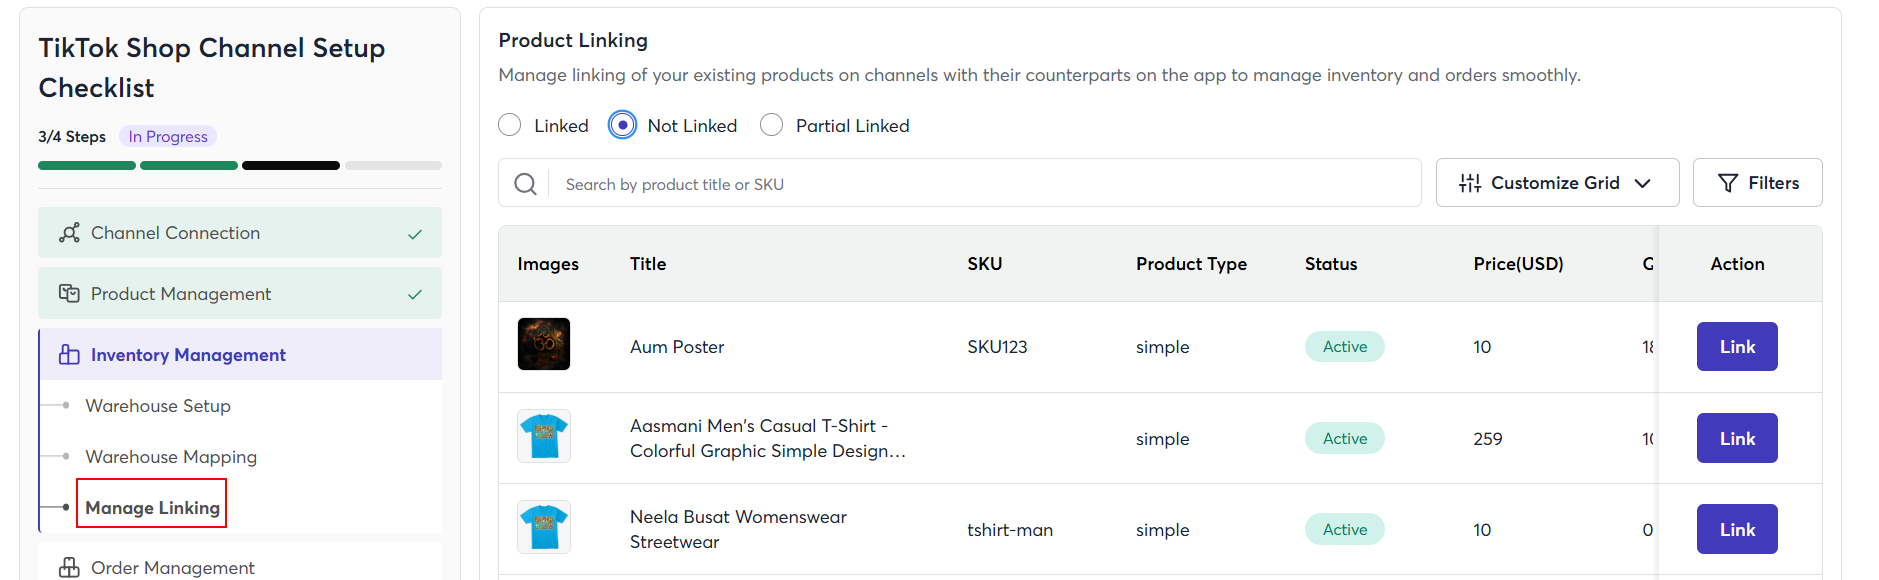Image resolution: width=1879 pixels, height=580 pixels.
Task: Select the Not Linked radio button
Action: (622, 125)
